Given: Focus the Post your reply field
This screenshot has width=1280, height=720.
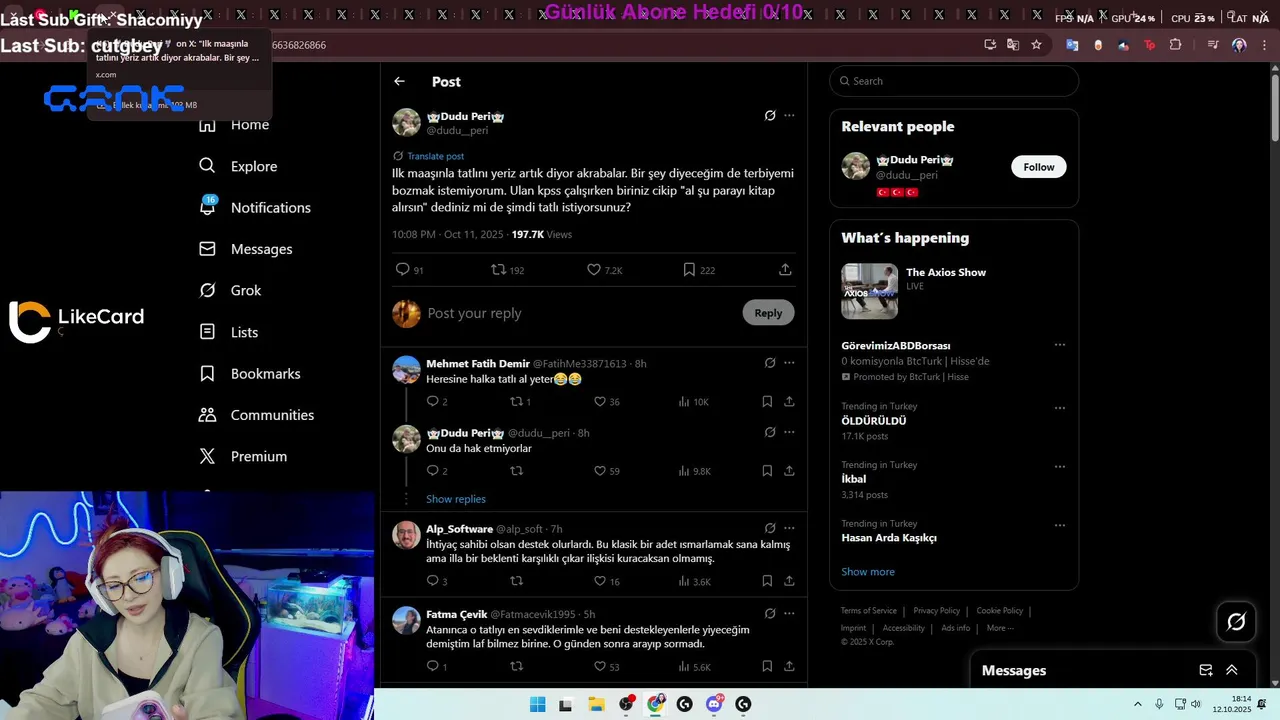Looking at the screenshot, I should pos(580,313).
